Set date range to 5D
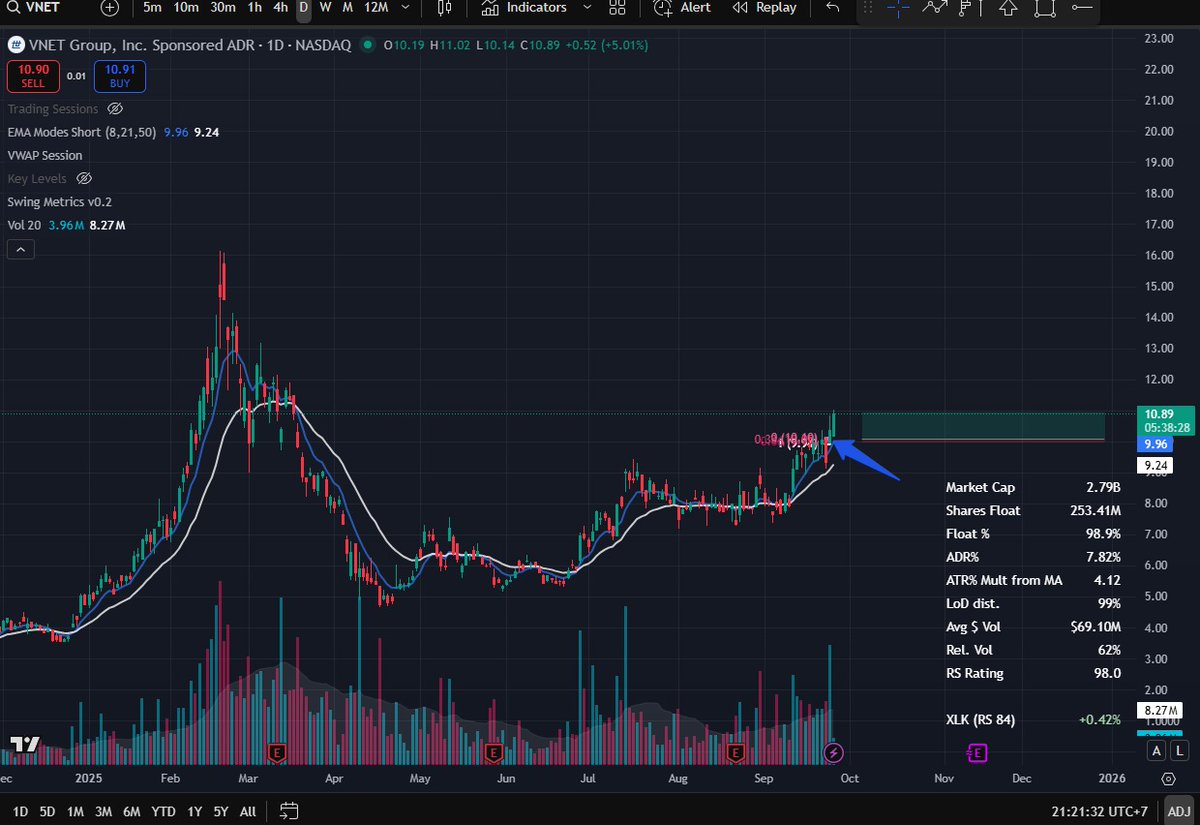This screenshot has width=1200, height=825. coord(47,811)
